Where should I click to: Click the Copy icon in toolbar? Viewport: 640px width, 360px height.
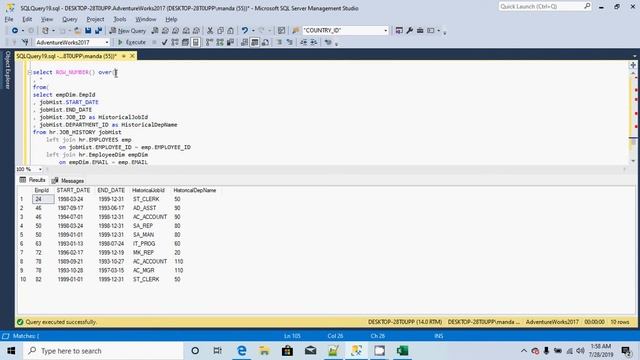click(x=220, y=31)
